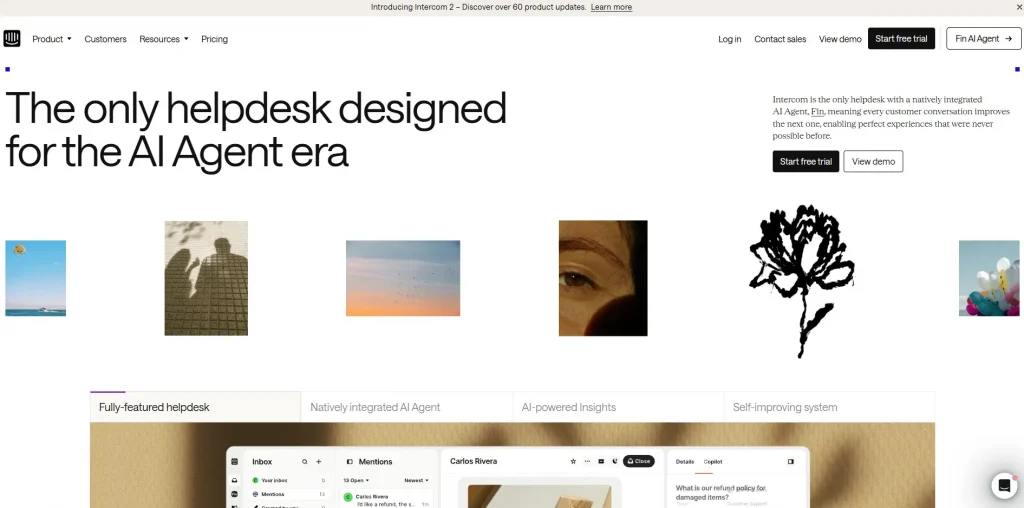Click the top icon in the mockup rail
This screenshot has width=1024, height=508.
[x=234, y=462]
